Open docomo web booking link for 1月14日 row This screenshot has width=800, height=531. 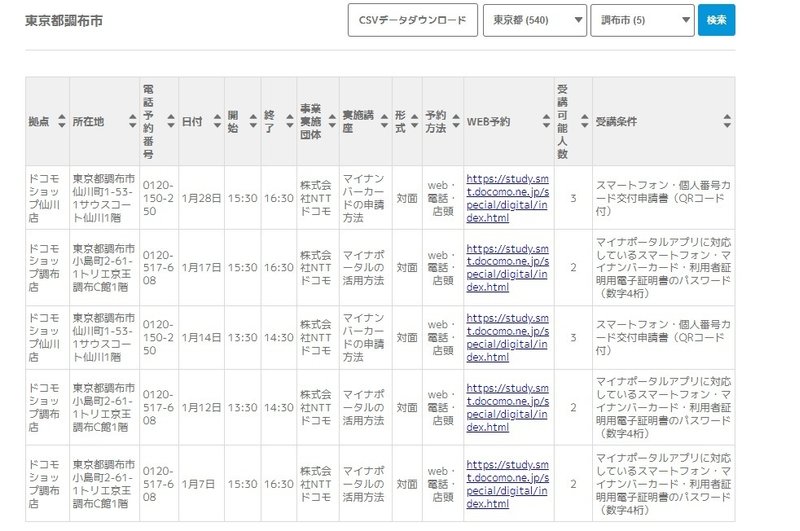click(508, 338)
